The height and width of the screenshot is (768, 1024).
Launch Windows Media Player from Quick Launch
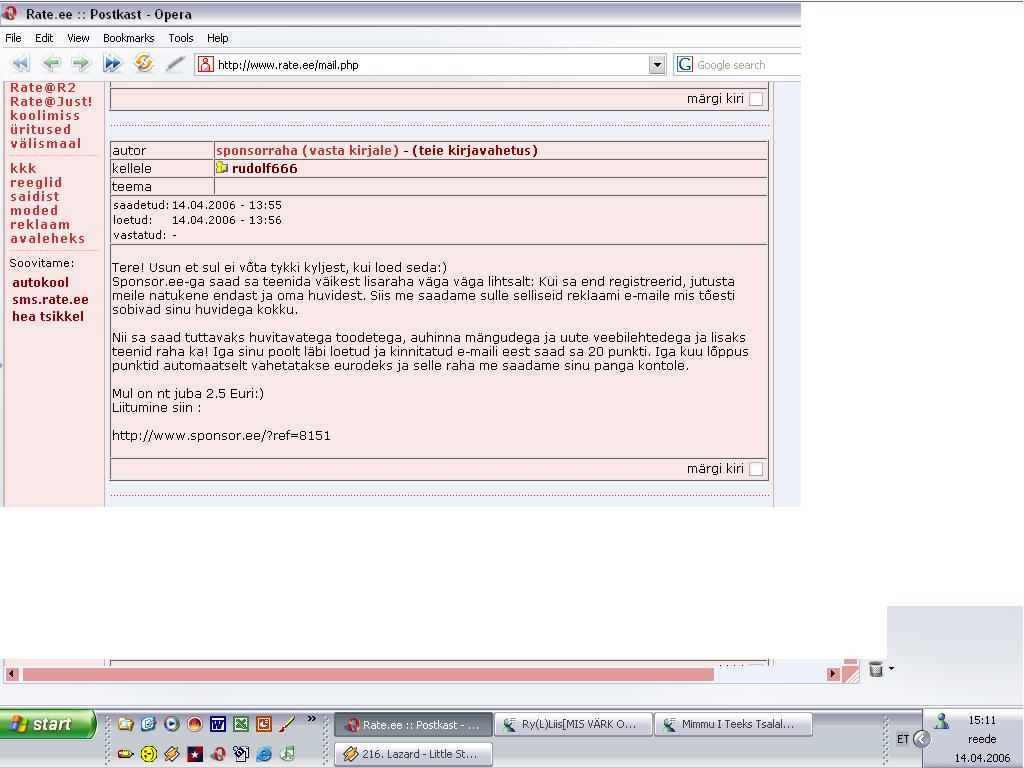(172, 724)
